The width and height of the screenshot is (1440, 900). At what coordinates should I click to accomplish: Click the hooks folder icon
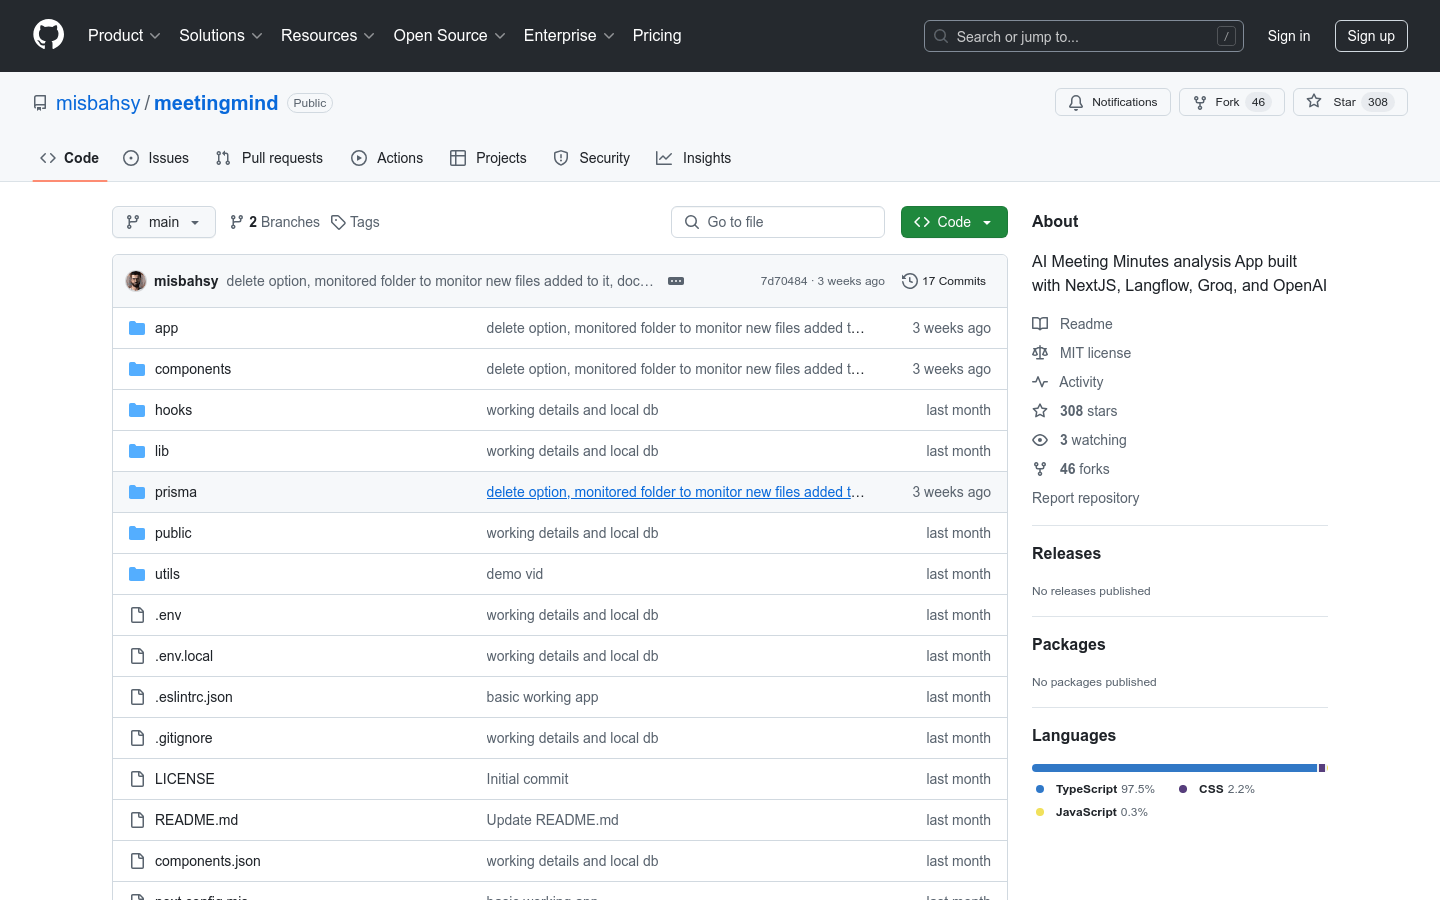pyautogui.click(x=137, y=410)
